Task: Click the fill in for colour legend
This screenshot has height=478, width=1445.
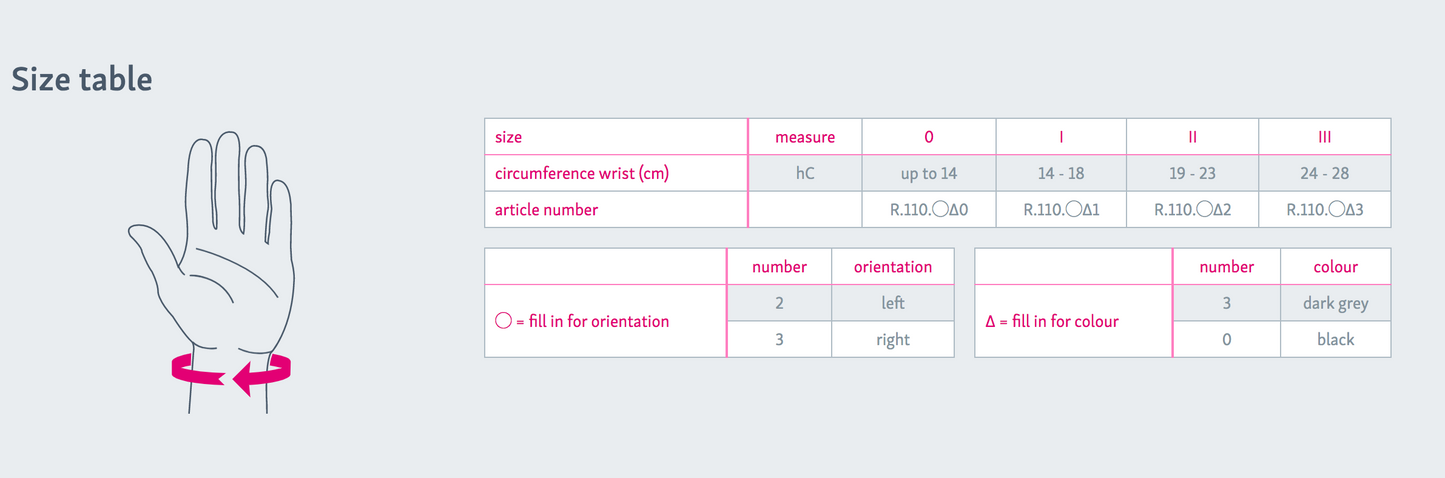Action: 1052,321
